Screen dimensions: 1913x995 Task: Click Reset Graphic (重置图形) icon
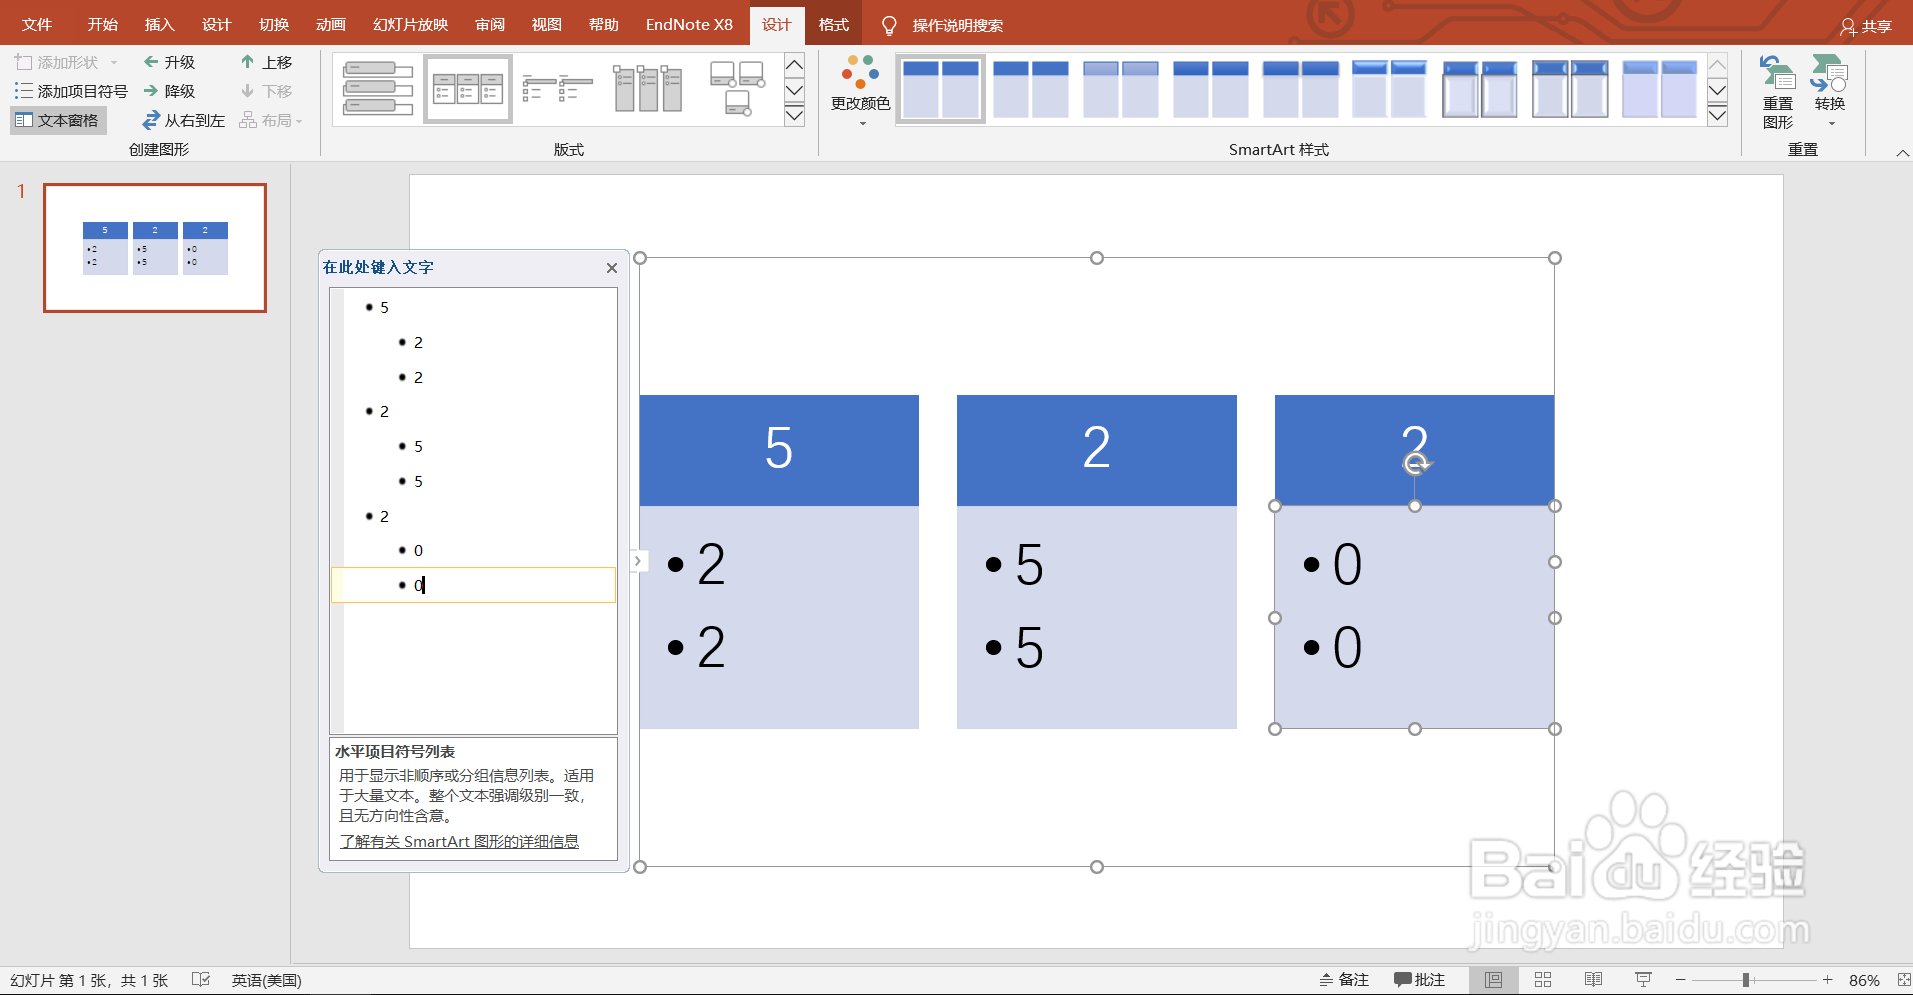click(x=1777, y=91)
